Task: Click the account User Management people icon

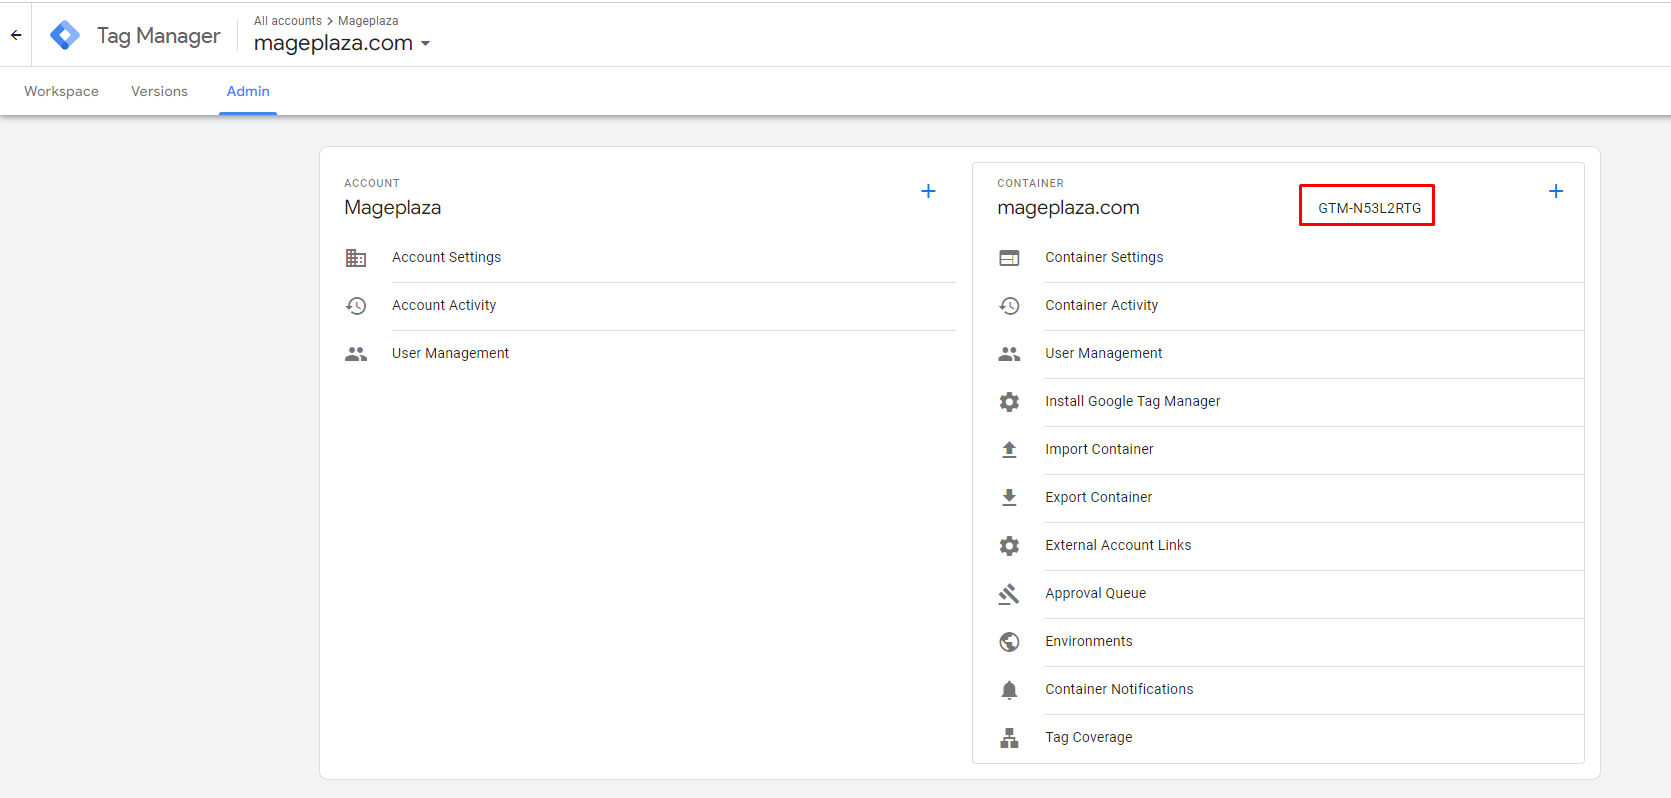Action: [x=356, y=354]
